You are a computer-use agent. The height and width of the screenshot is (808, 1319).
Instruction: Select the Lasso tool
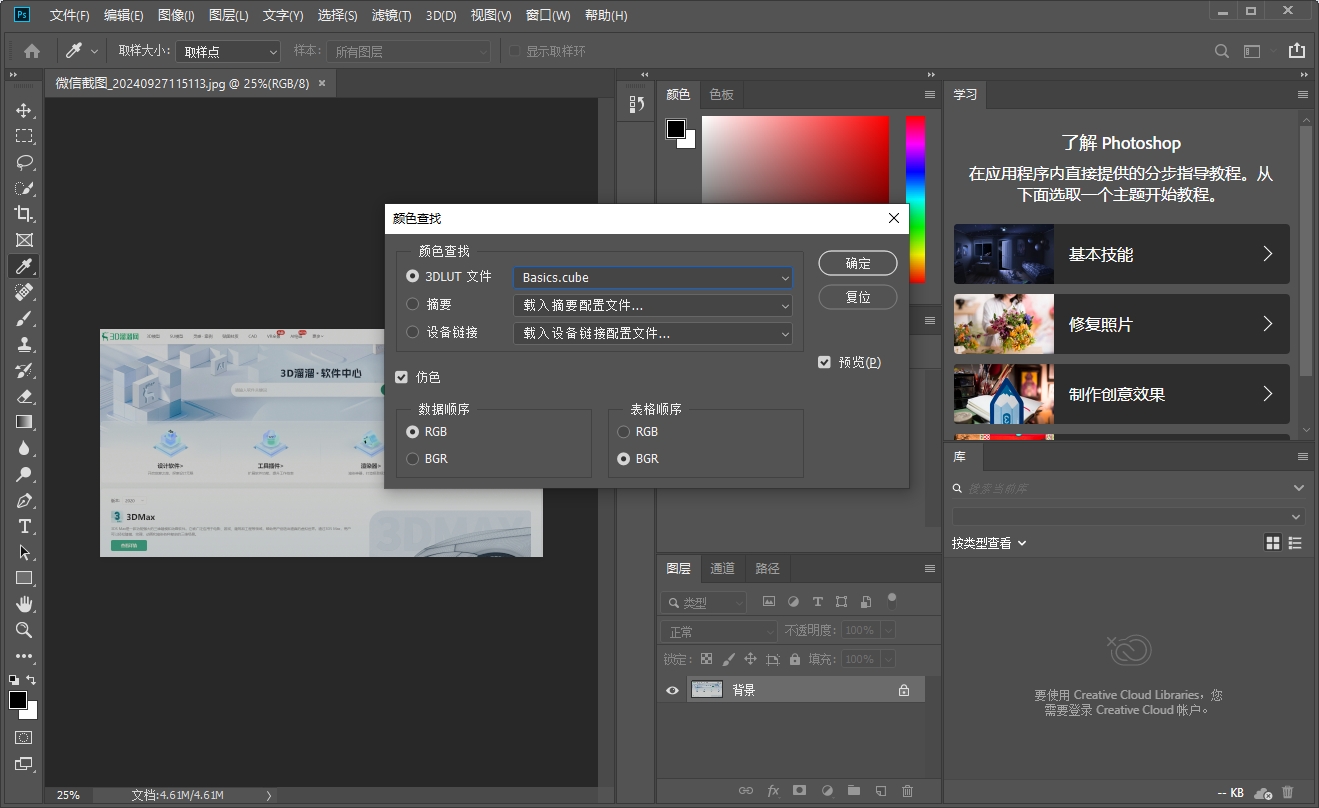click(x=24, y=162)
